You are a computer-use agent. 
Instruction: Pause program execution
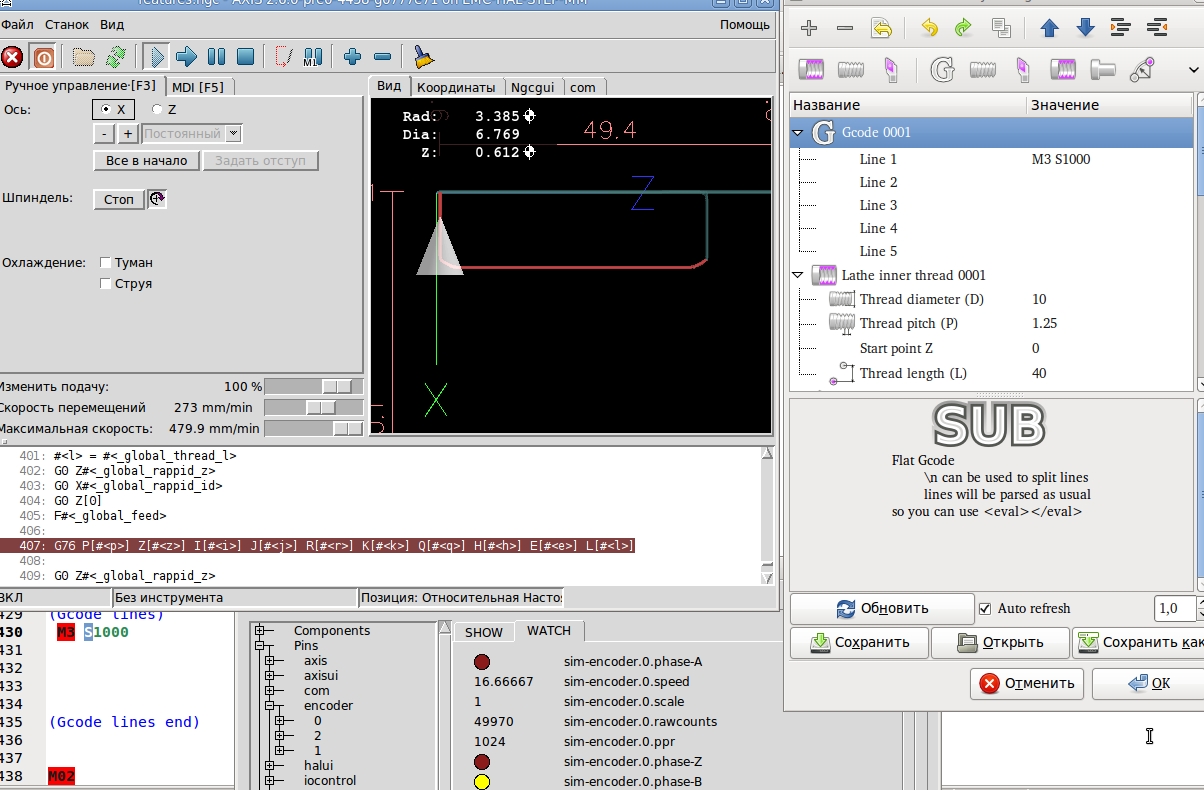(x=216, y=57)
